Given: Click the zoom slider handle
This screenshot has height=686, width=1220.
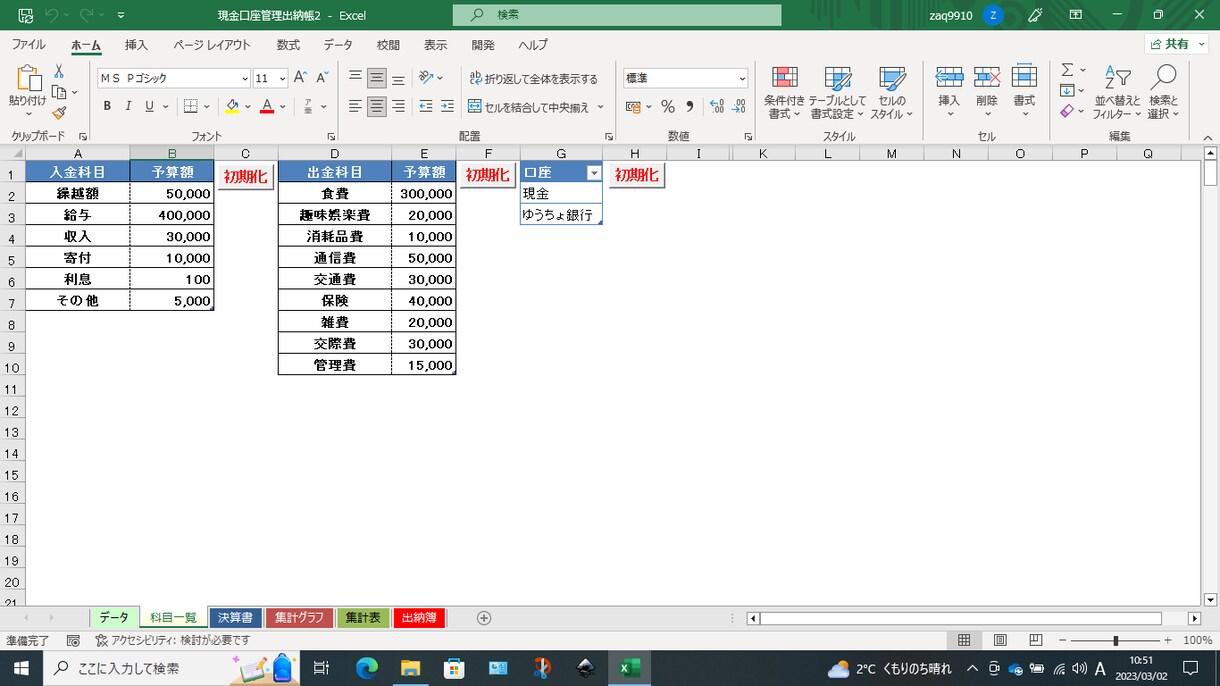Looking at the screenshot, I should (1115, 640).
